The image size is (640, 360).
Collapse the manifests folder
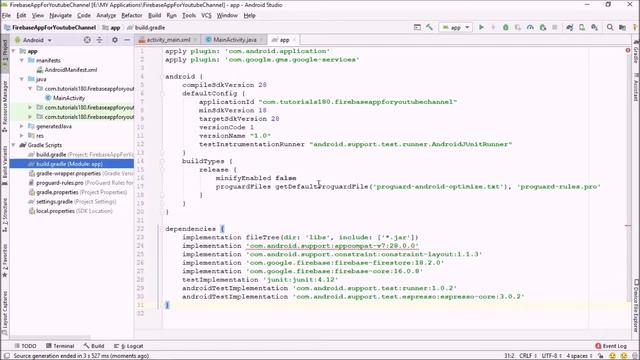(22, 60)
